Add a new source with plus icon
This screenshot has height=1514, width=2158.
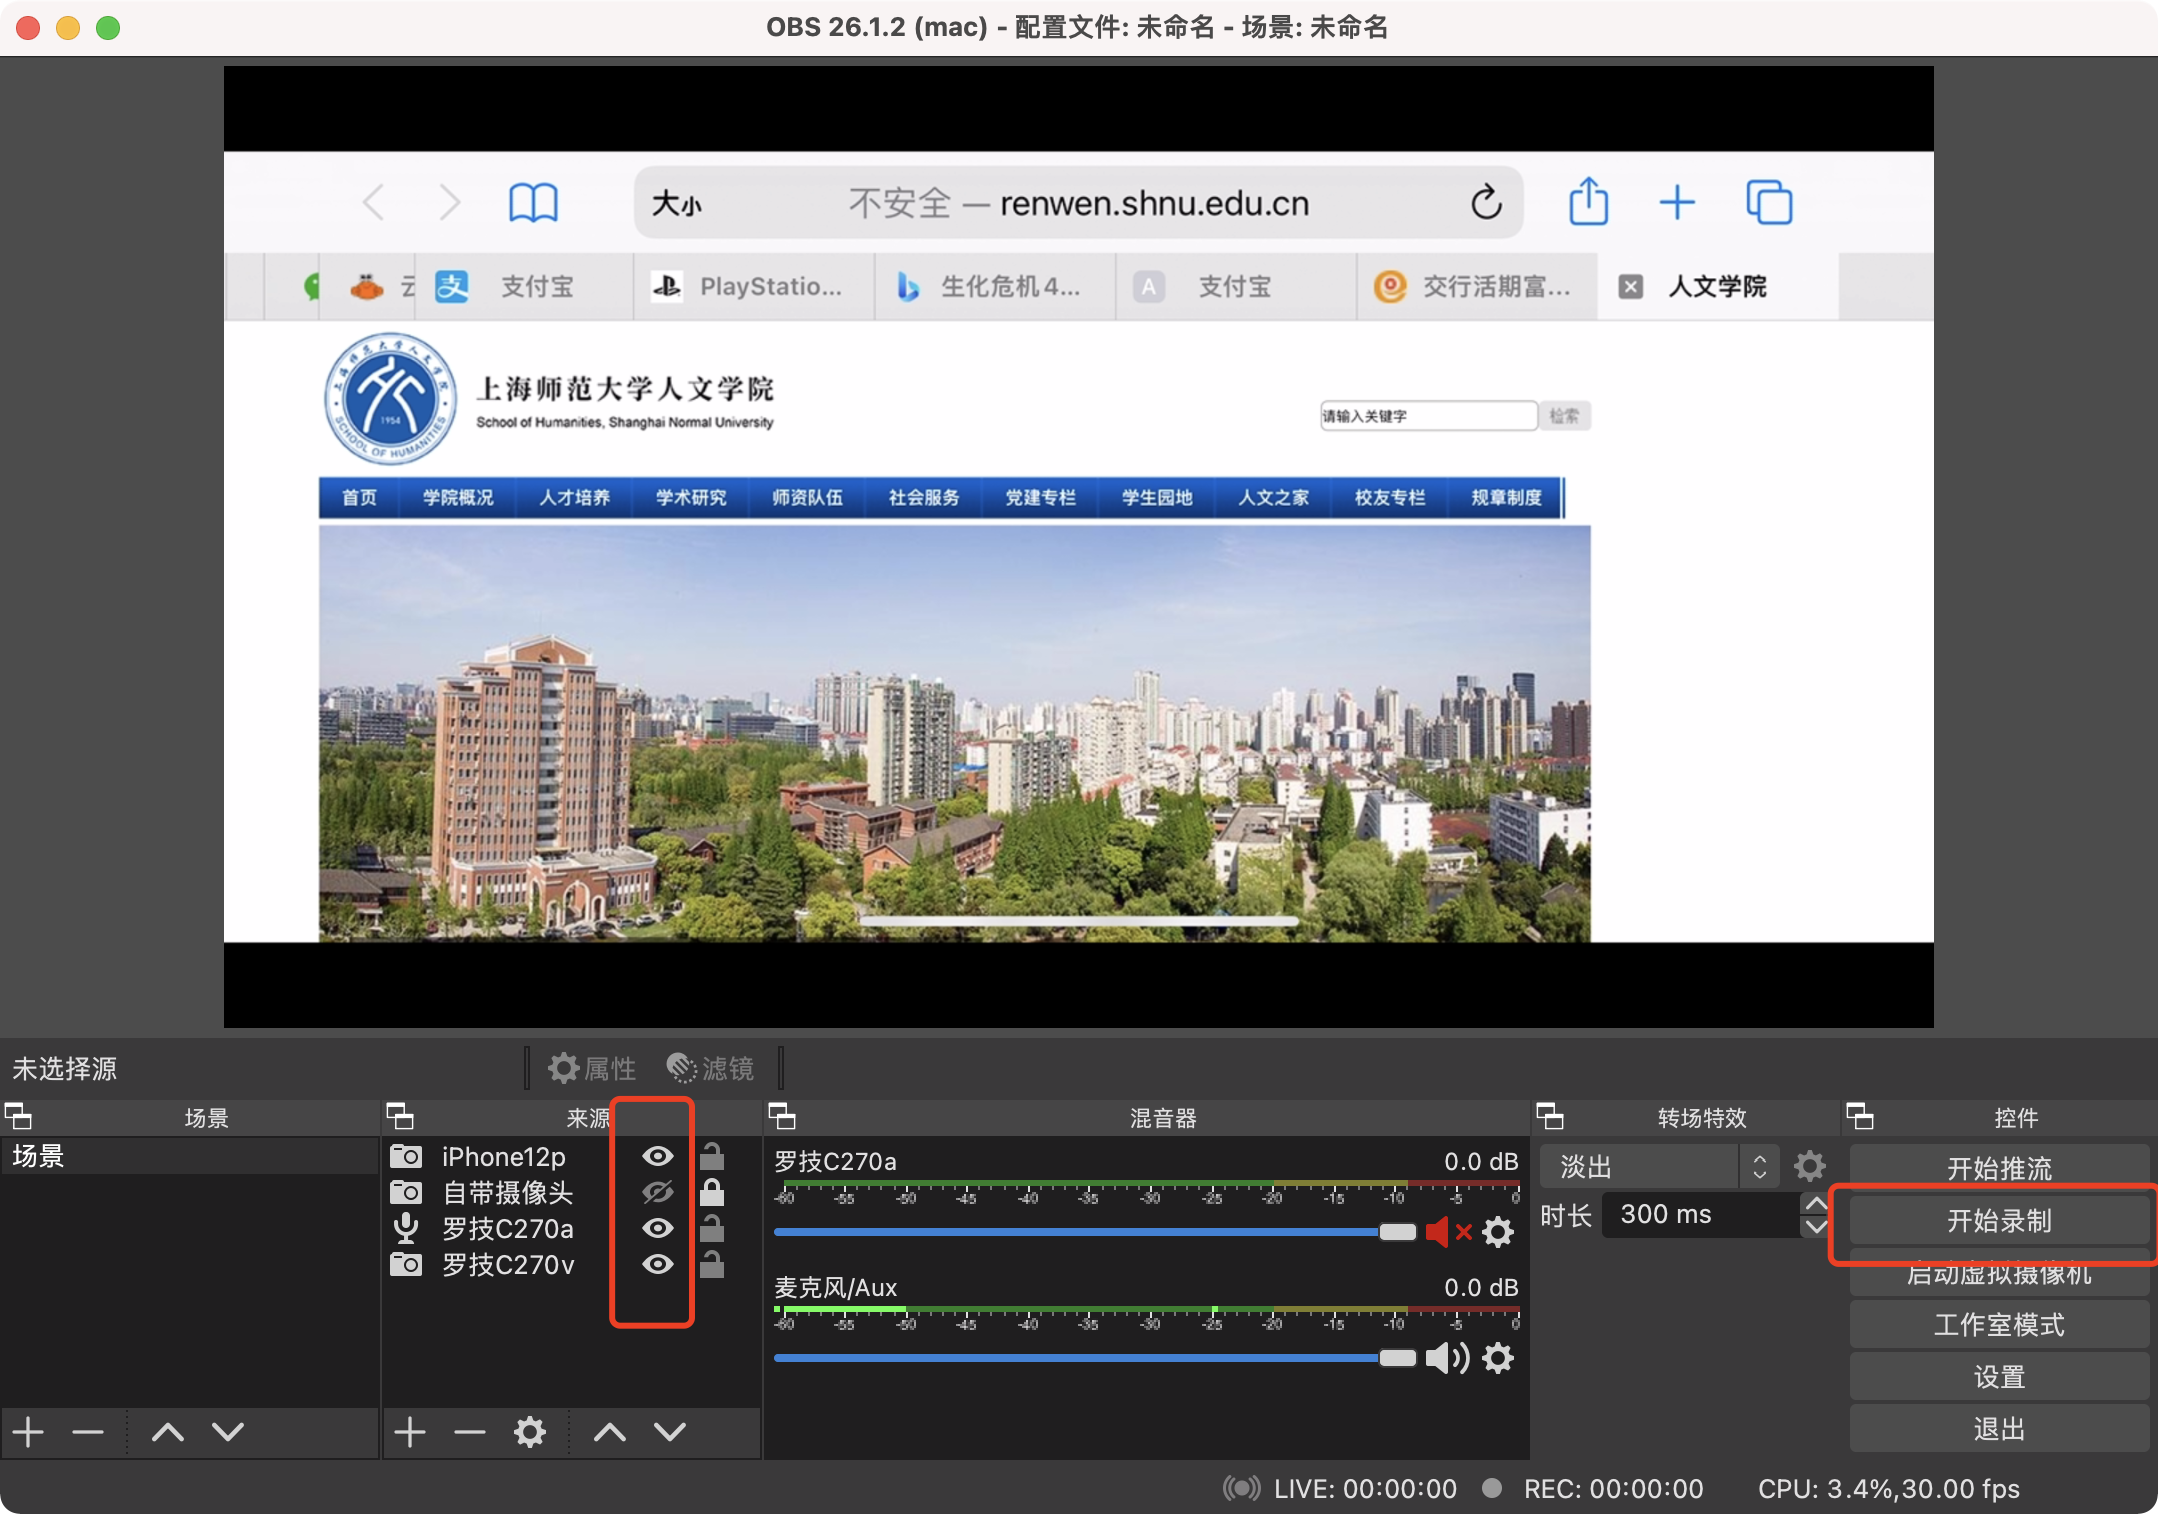410,1432
